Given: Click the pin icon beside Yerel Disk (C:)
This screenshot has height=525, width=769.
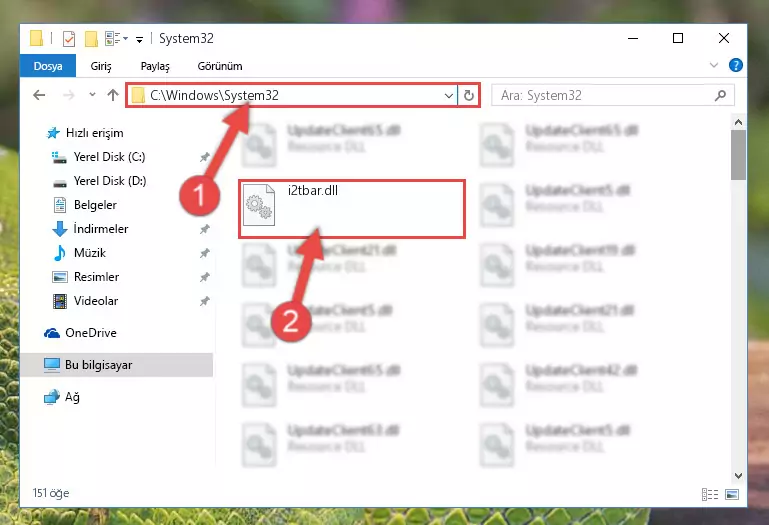Looking at the screenshot, I should point(205,158).
